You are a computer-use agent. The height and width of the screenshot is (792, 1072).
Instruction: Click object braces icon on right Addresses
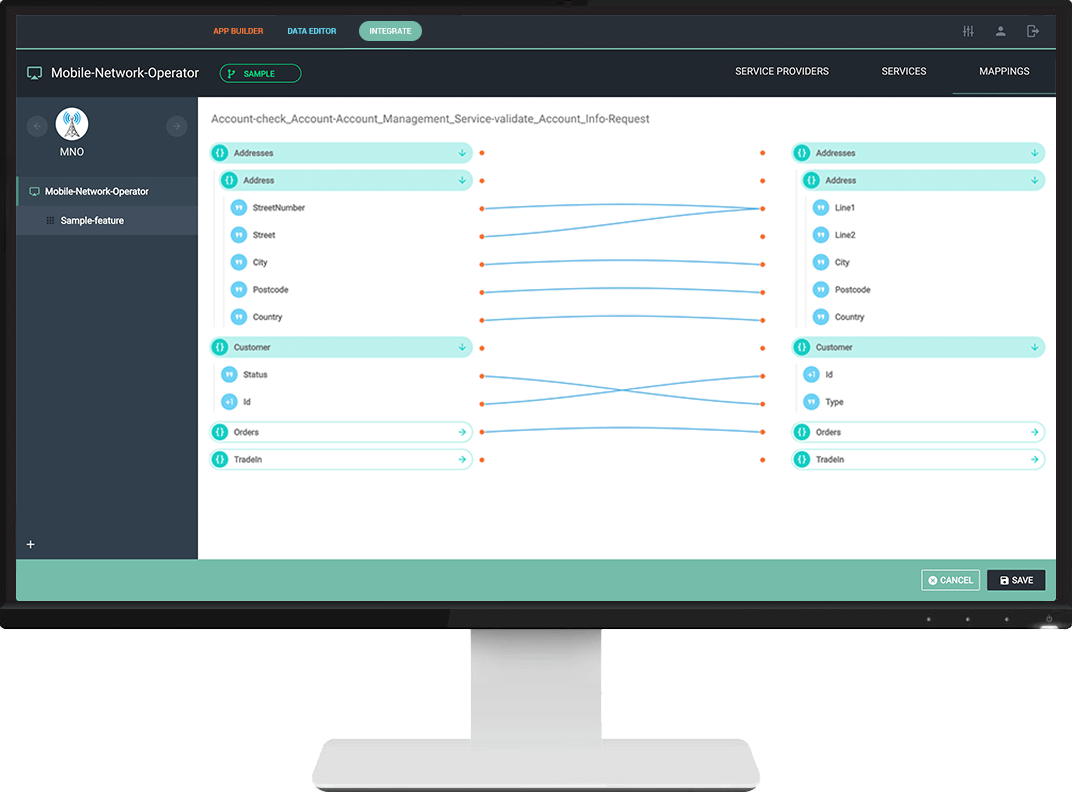pos(802,153)
